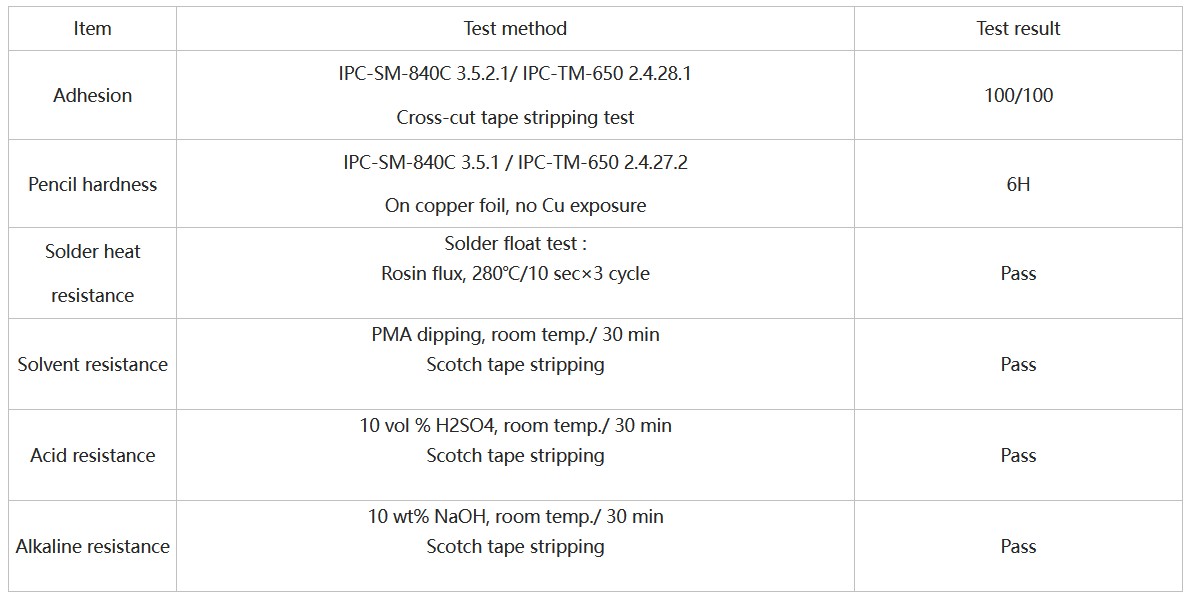This screenshot has height=596, width=1188.
Task: Click the Rosin flux 280°C method text
Action: [x=515, y=274]
